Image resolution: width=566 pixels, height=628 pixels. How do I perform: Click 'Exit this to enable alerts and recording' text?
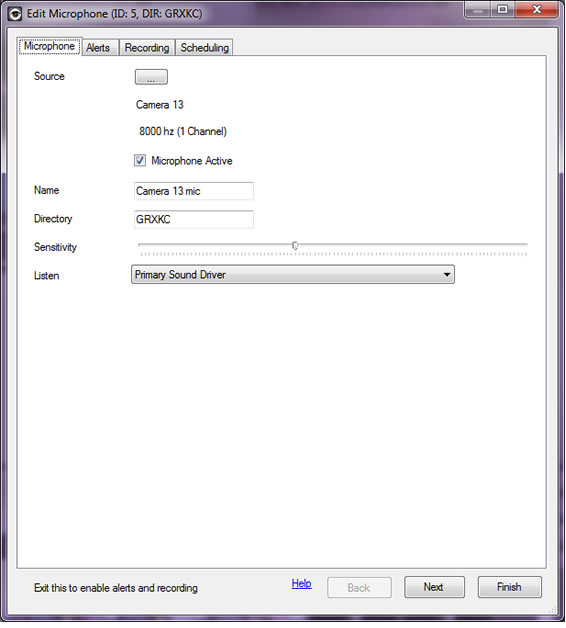pos(116,588)
